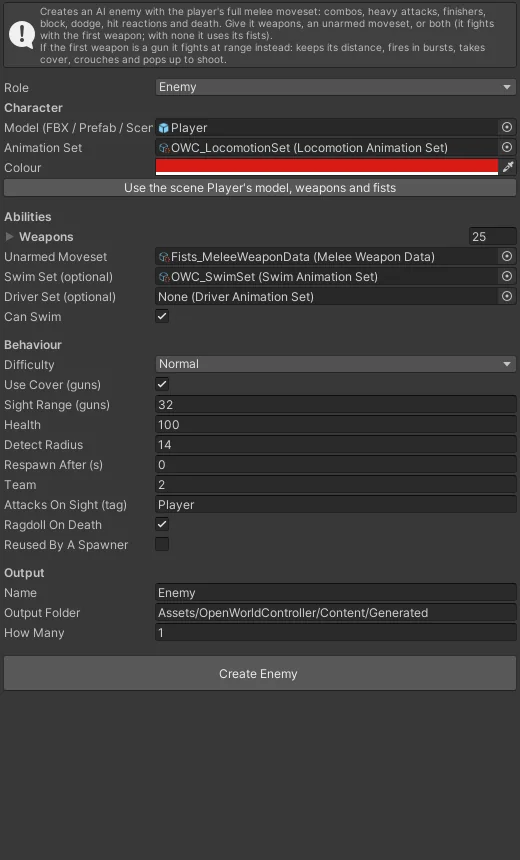The image size is (520, 860).
Task: Click the Output Folder label
Action: 42,613
